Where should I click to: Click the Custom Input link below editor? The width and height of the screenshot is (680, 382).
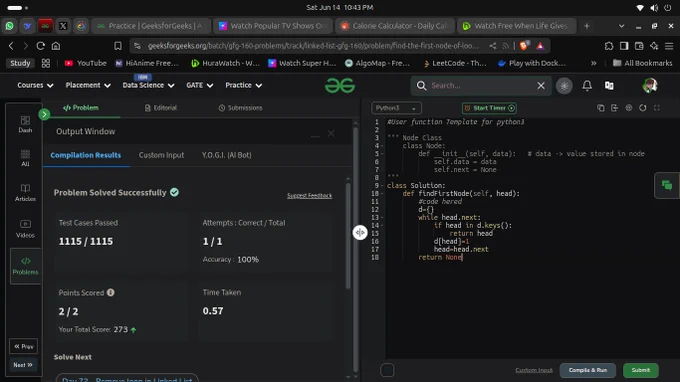(534, 370)
